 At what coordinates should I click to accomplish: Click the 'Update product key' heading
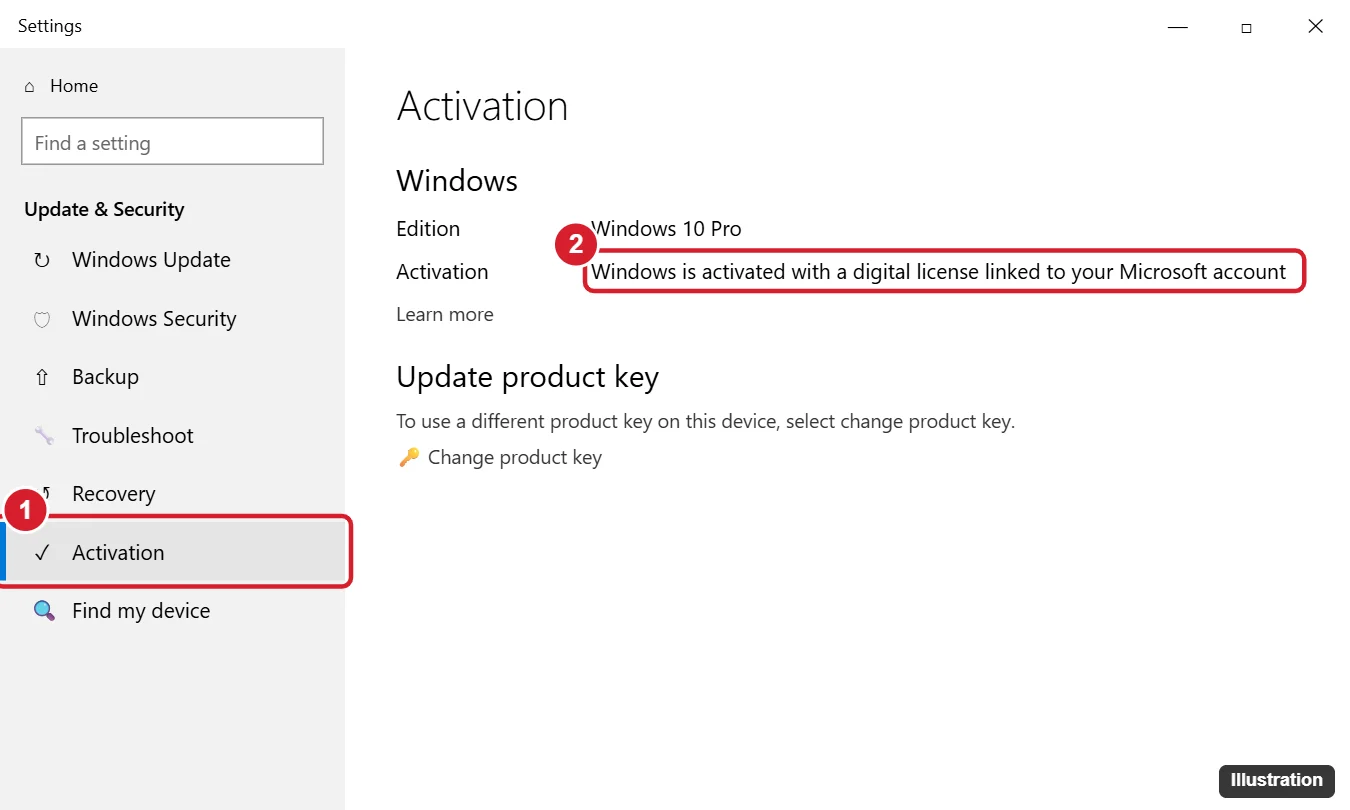pyautogui.click(x=527, y=377)
